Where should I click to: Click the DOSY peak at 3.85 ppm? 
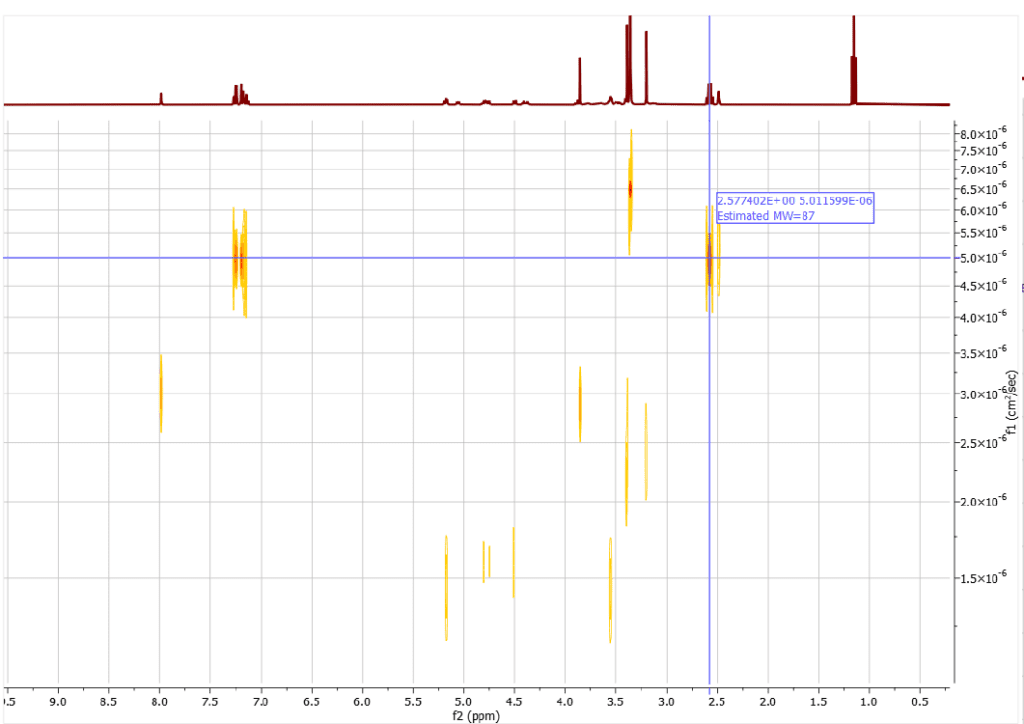580,404
